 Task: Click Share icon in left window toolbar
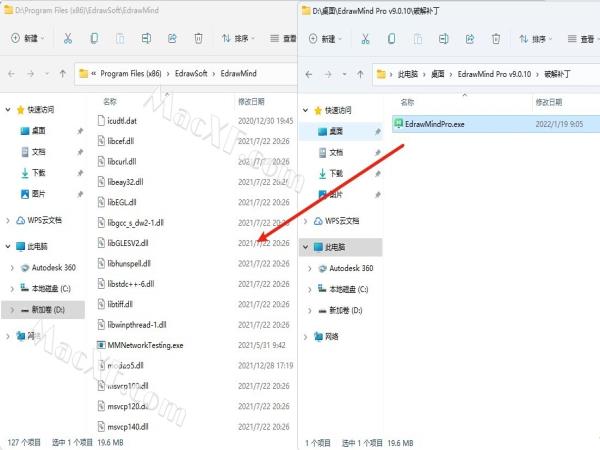[172, 38]
